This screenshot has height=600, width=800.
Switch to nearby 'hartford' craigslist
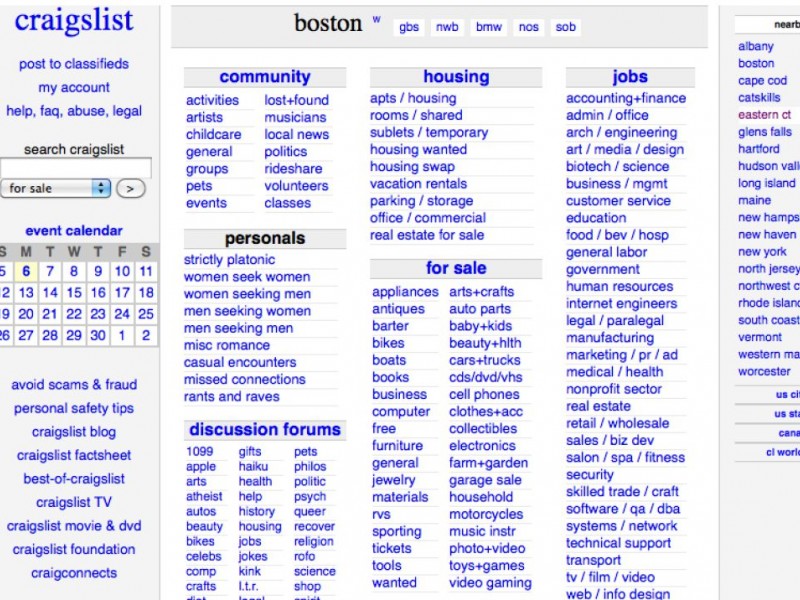pyautogui.click(x=759, y=149)
